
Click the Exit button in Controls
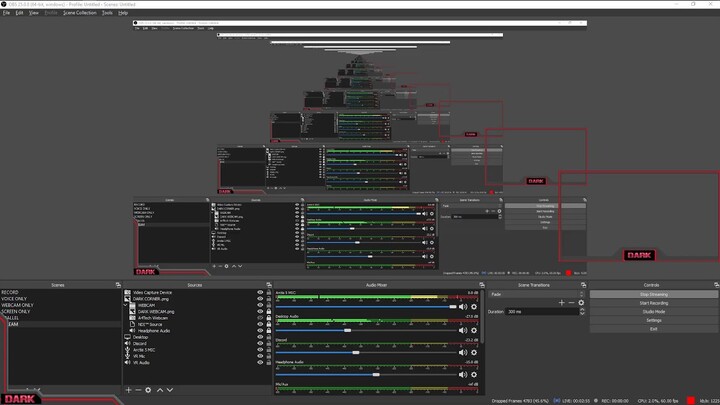[654, 329]
